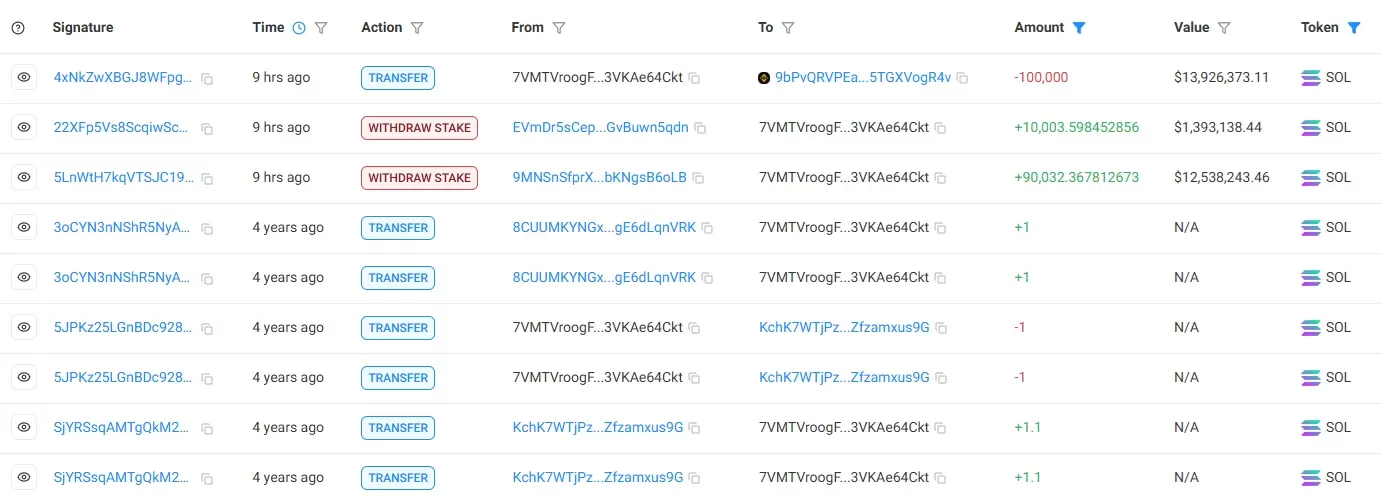Toggle eye view for 22XFp5Vs8ScqiwSc row
Viewport: 1382px width, 499px height.
coord(25,127)
